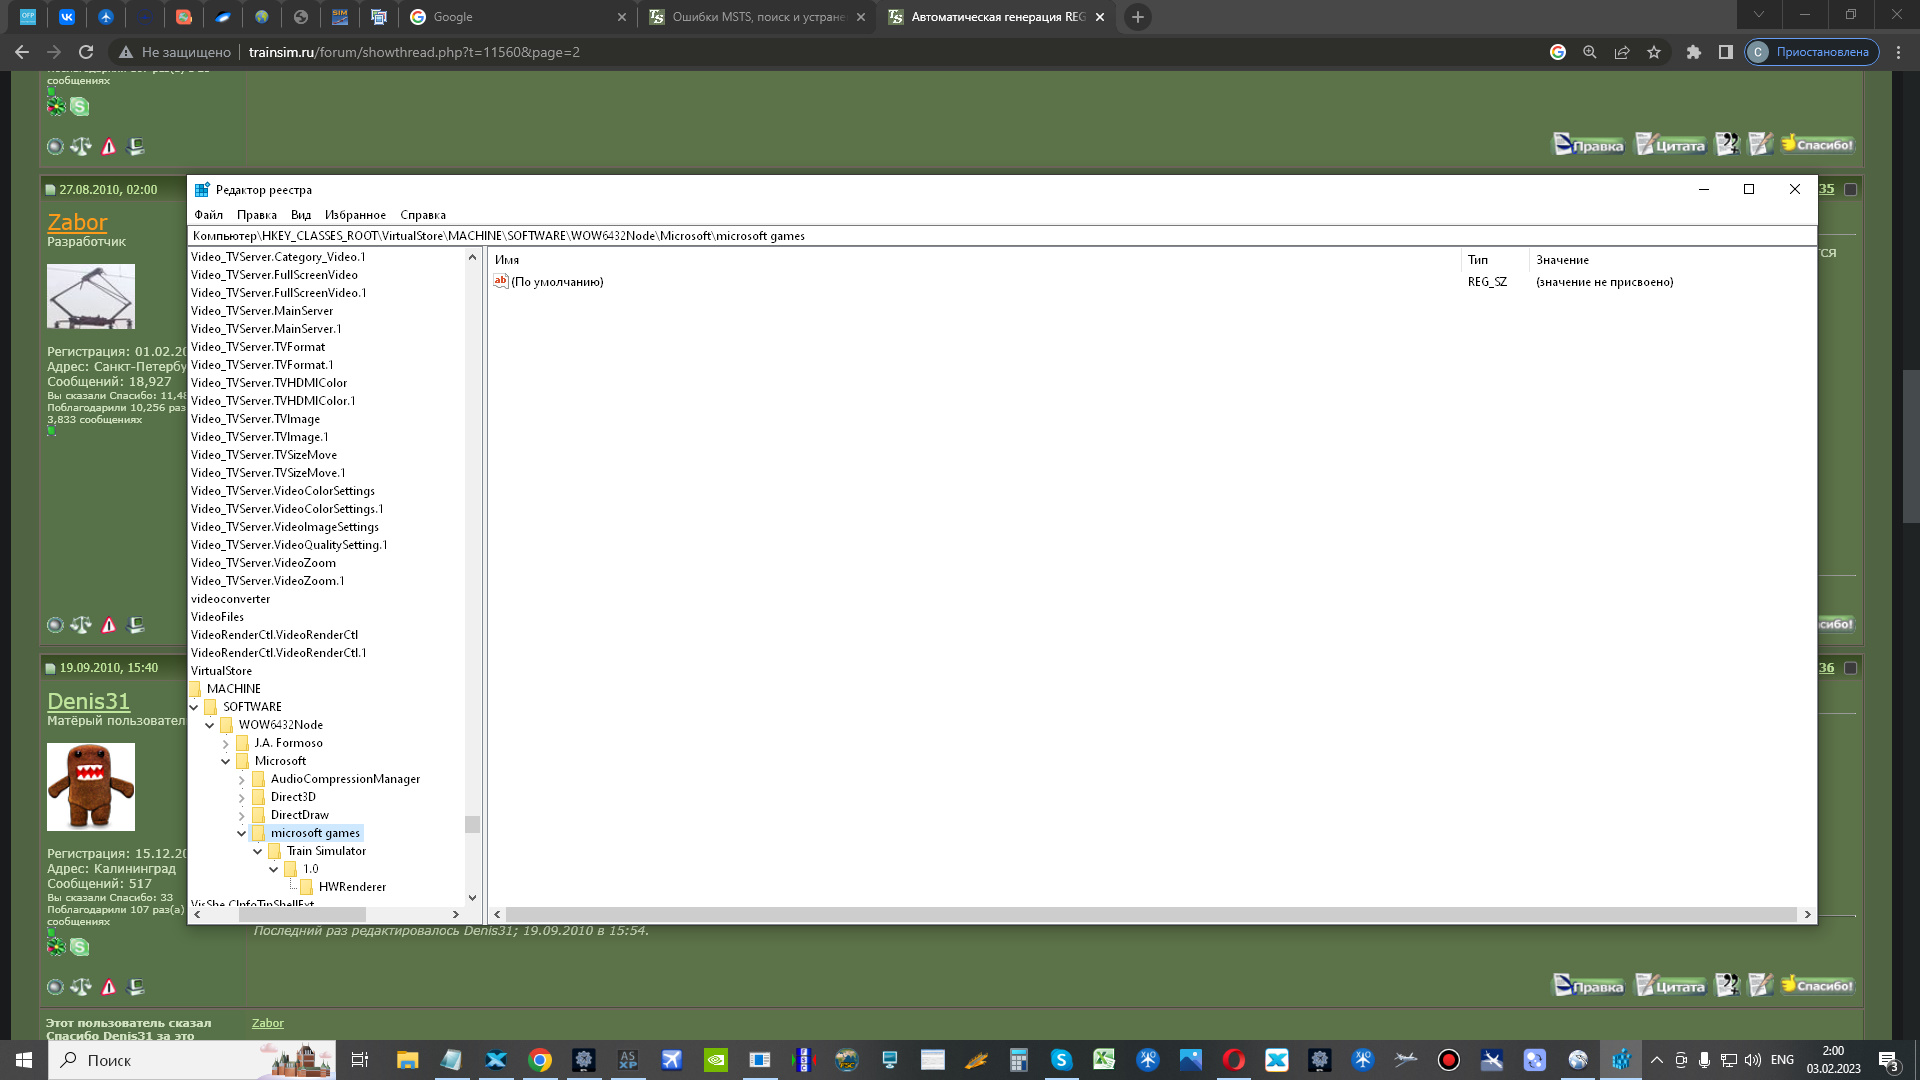The width and height of the screenshot is (1920, 1080).
Task: Collapse the Microsoft registry key
Action: pos(226,761)
